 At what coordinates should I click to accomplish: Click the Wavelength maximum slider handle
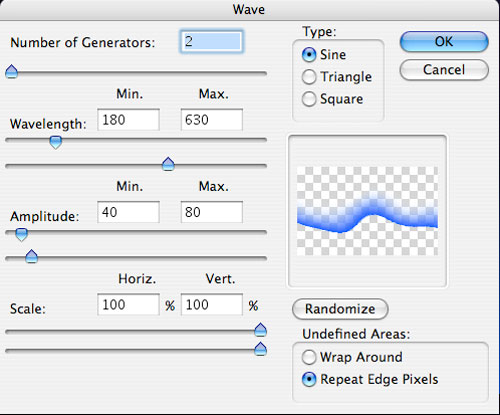coord(168,164)
